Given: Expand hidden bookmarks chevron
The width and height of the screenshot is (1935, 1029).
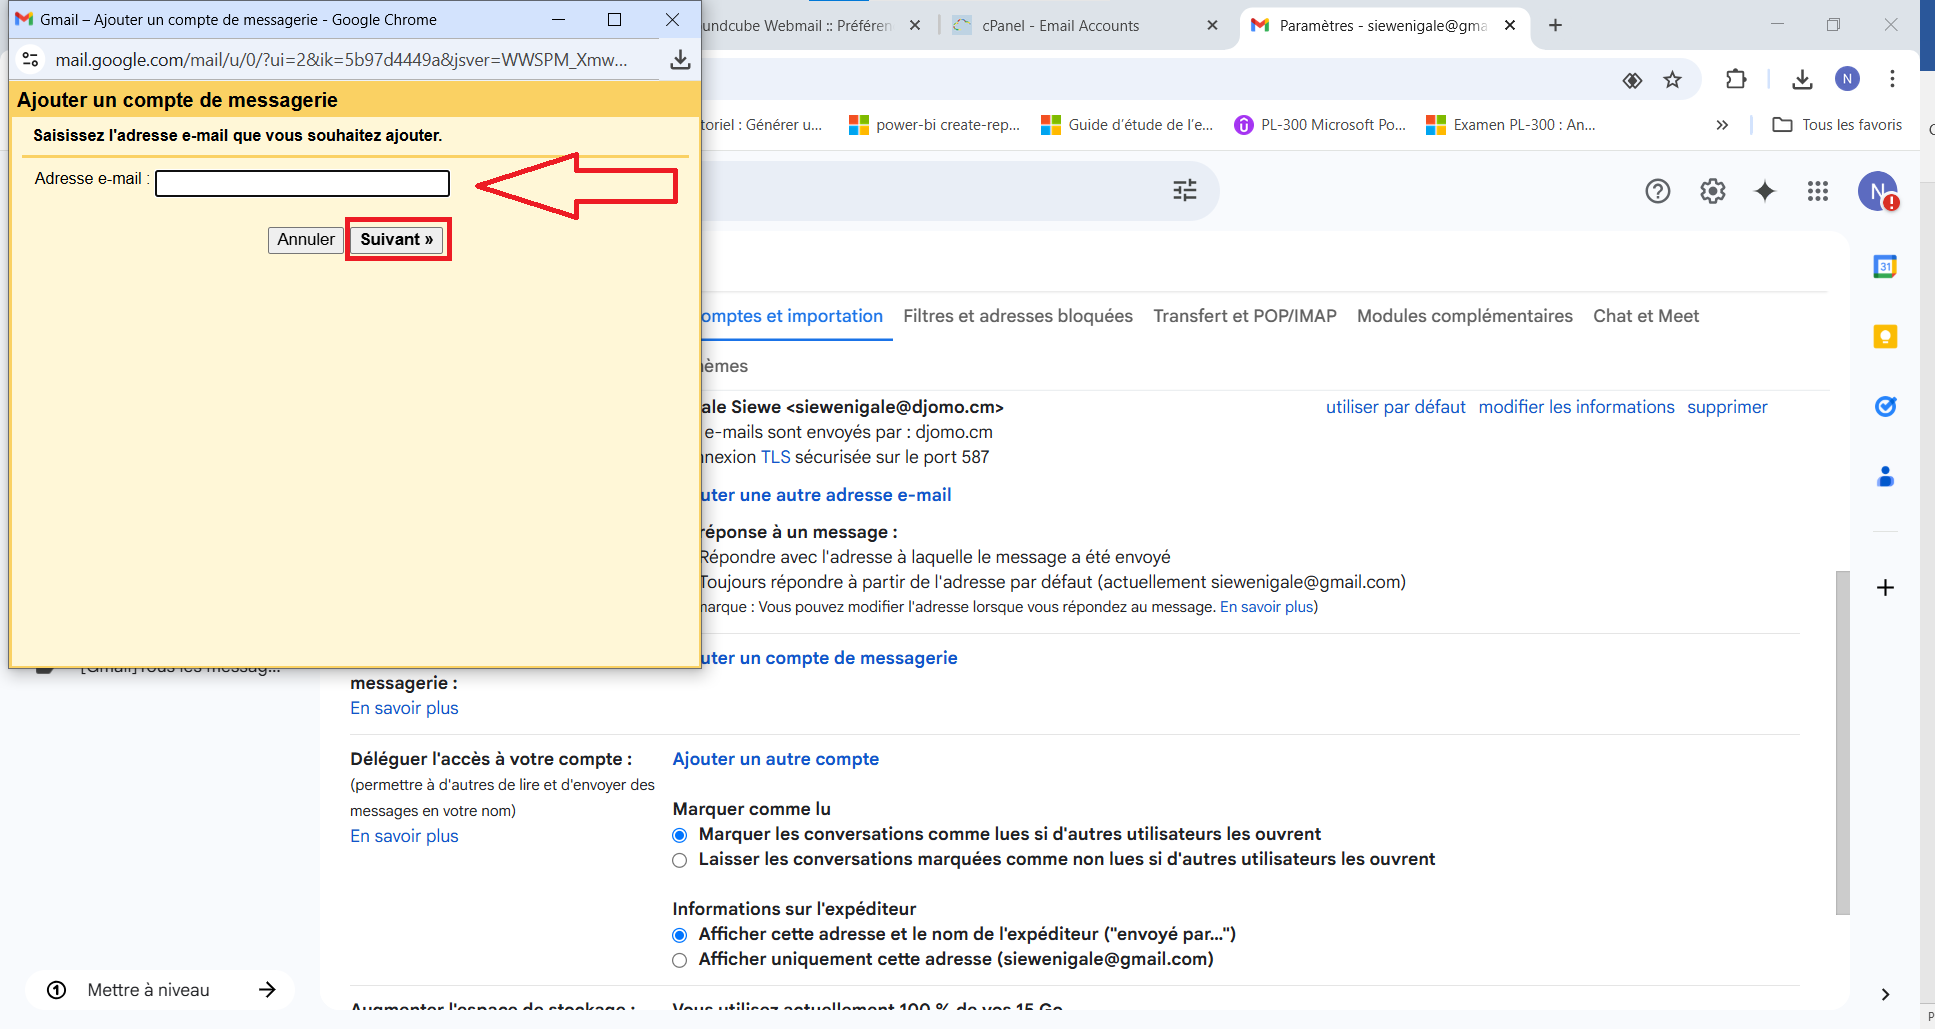Looking at the screenshot, I should (x=1722, y=125).
